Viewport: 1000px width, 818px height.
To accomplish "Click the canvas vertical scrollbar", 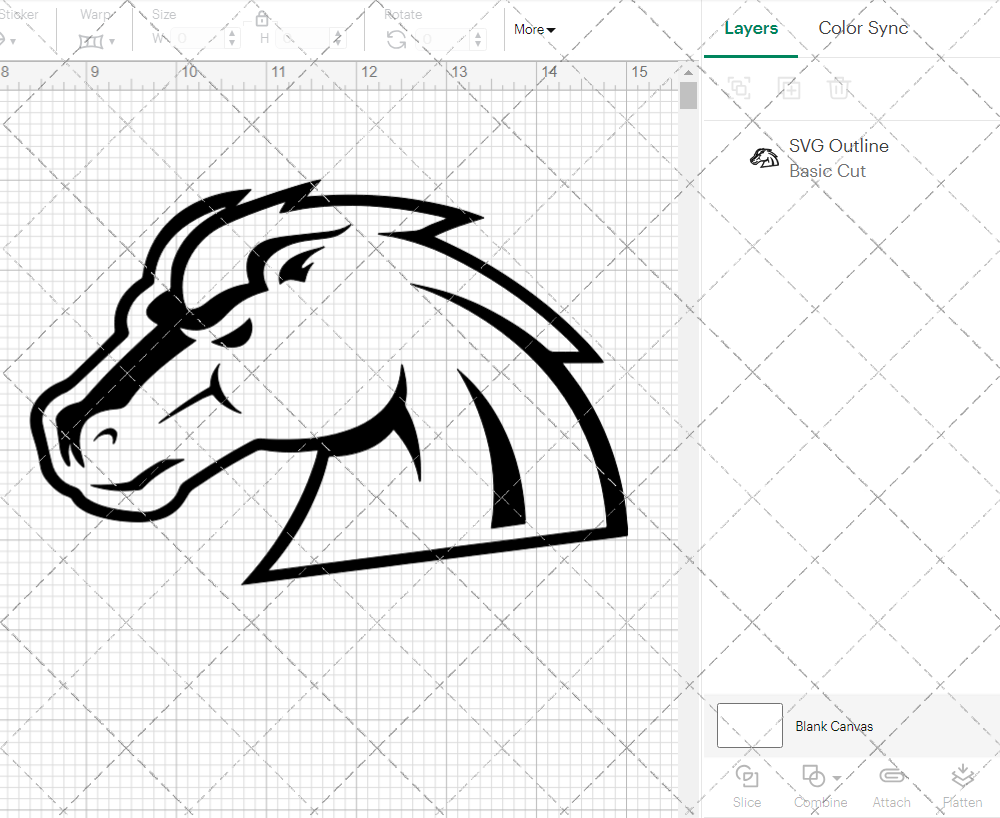I will [x=688, y=95].
